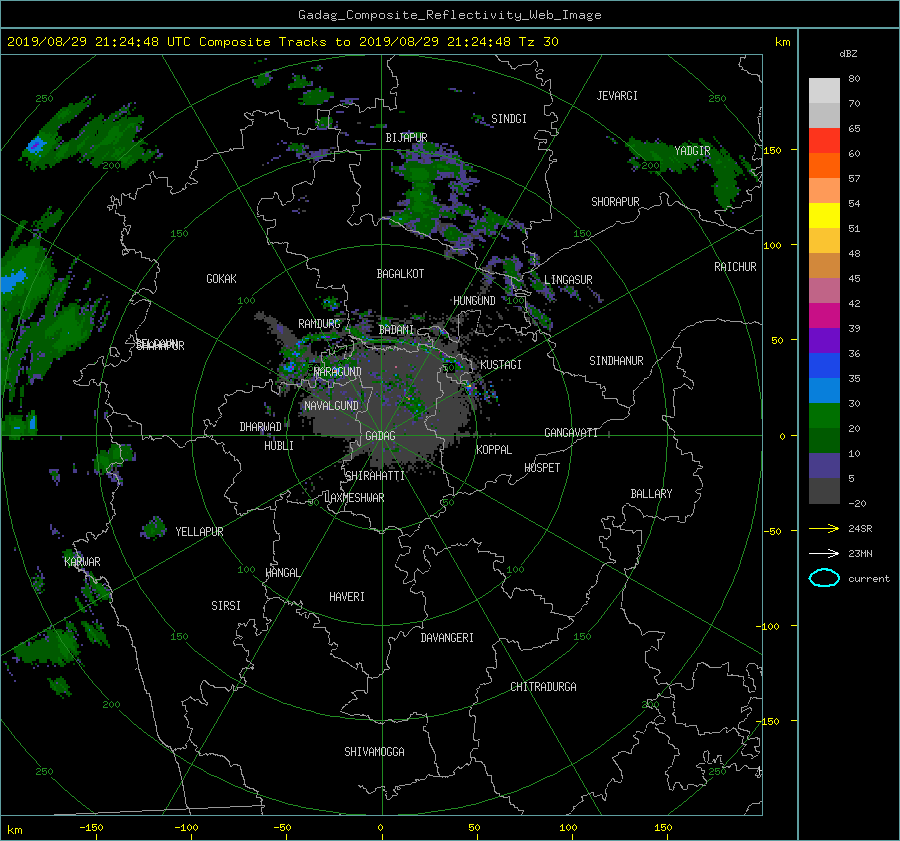Click the KOPPAL city label
The image size is (900, 841).
pyautogui.click(x=494, y=450)
